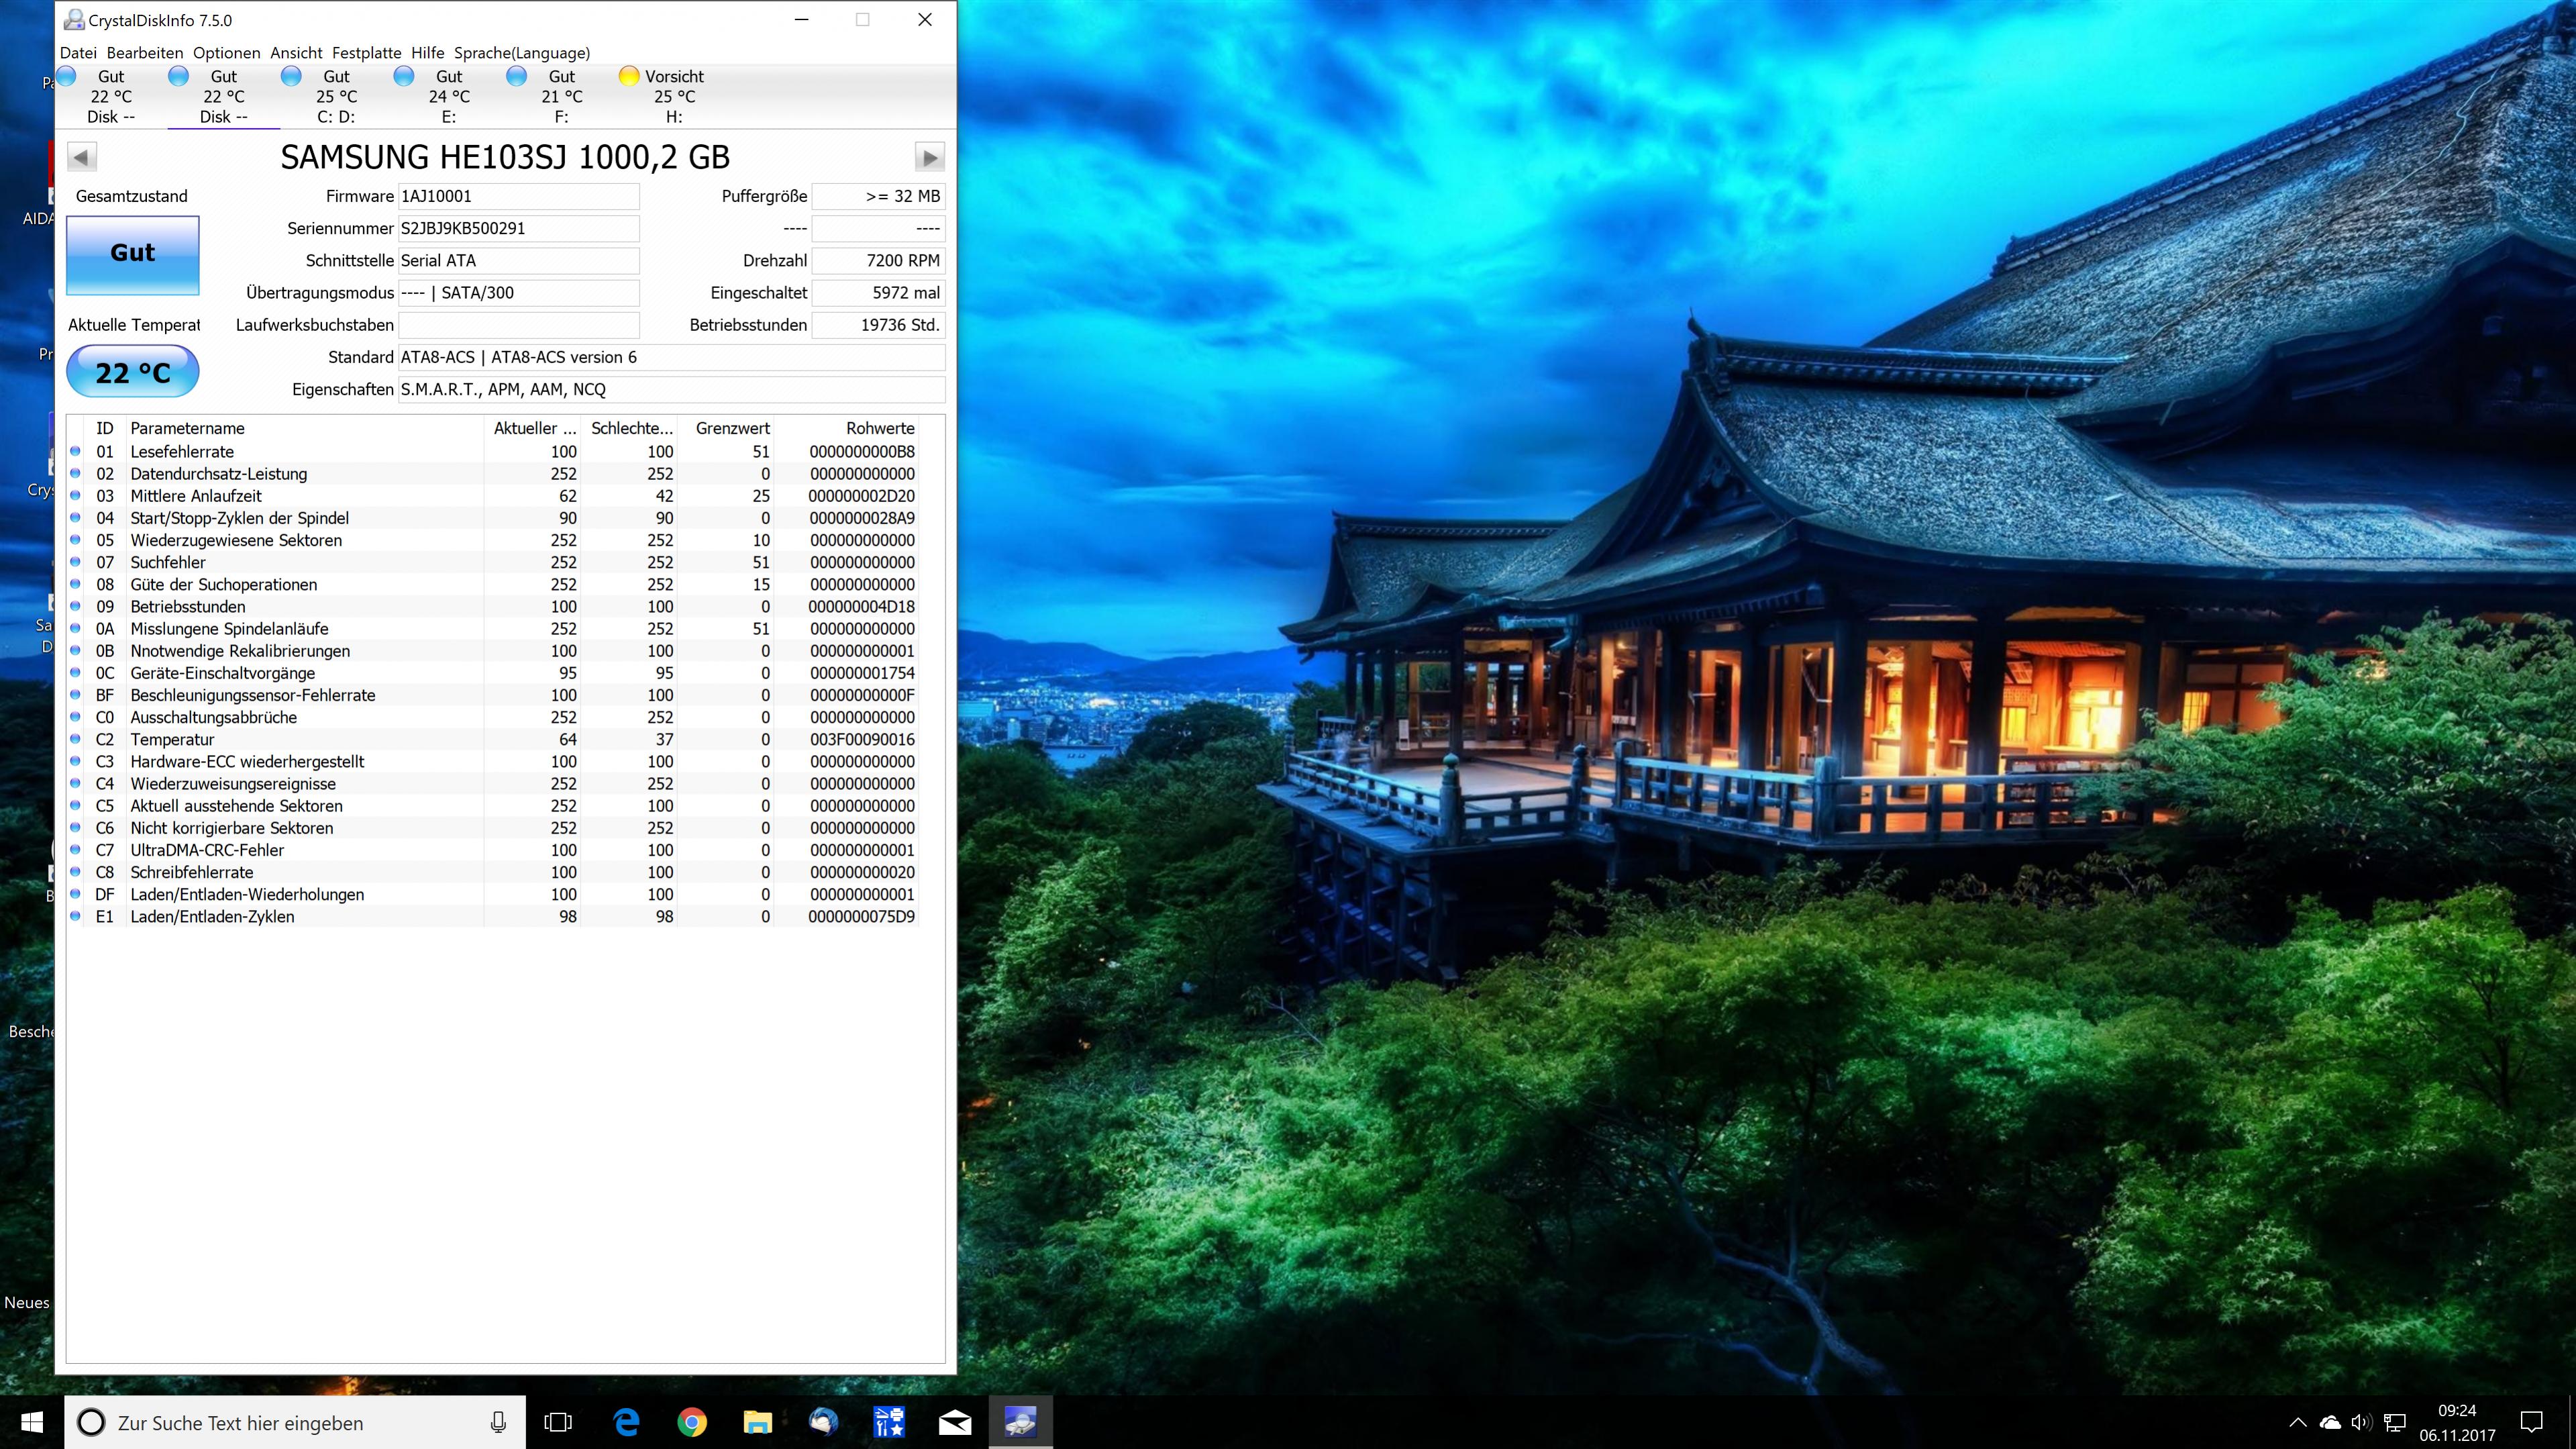This screenshot has width=2576, height=1449.
Task: Open Google Chrome from the taskbar
Action: point(691,1422)
